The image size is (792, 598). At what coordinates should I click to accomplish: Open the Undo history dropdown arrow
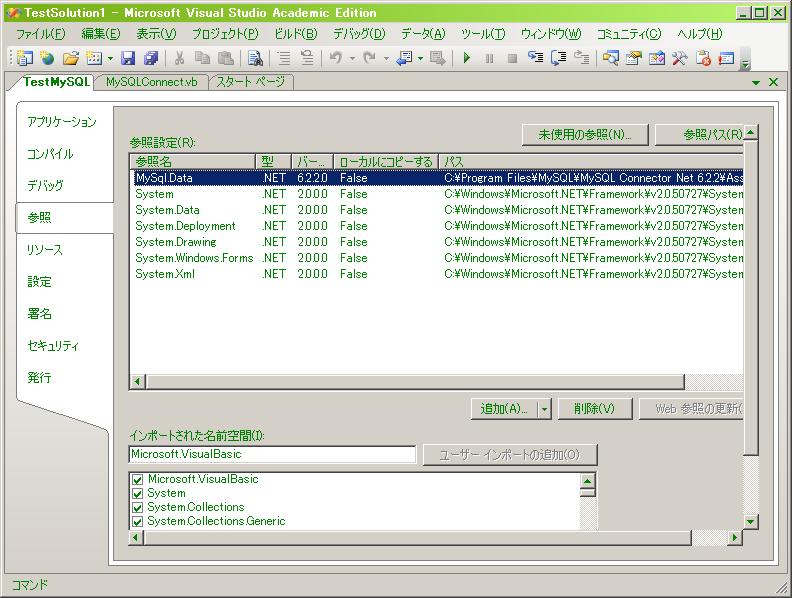coord(352,59)
